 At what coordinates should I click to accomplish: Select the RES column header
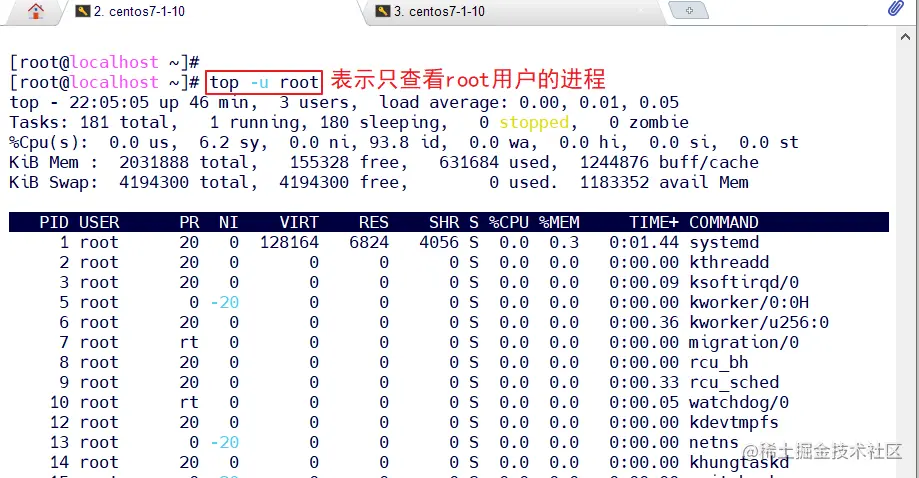point(374,222)
